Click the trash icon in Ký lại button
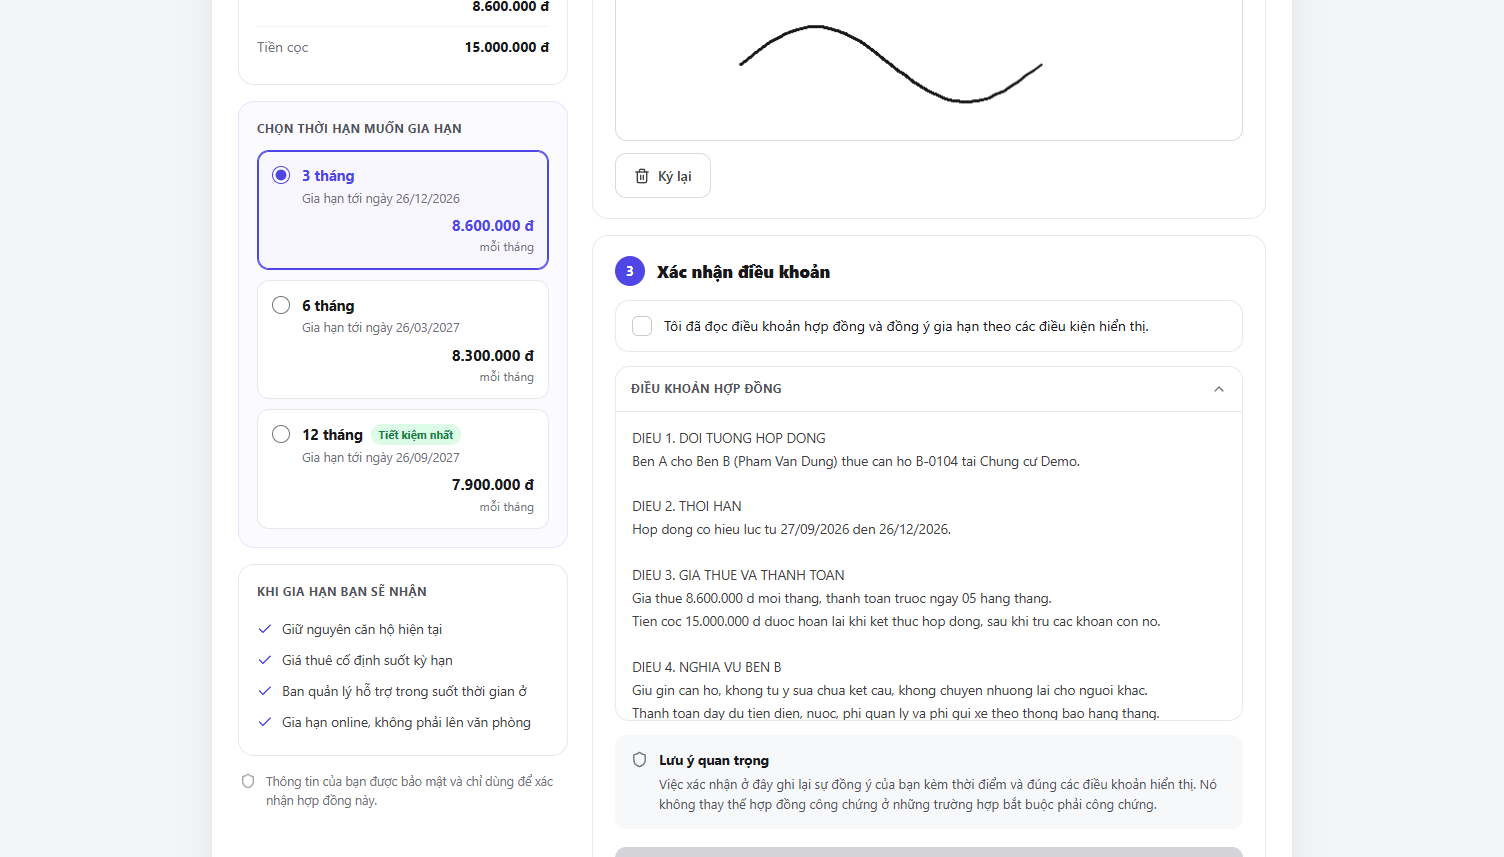The image size is (1504, 857). coord(642,176)
